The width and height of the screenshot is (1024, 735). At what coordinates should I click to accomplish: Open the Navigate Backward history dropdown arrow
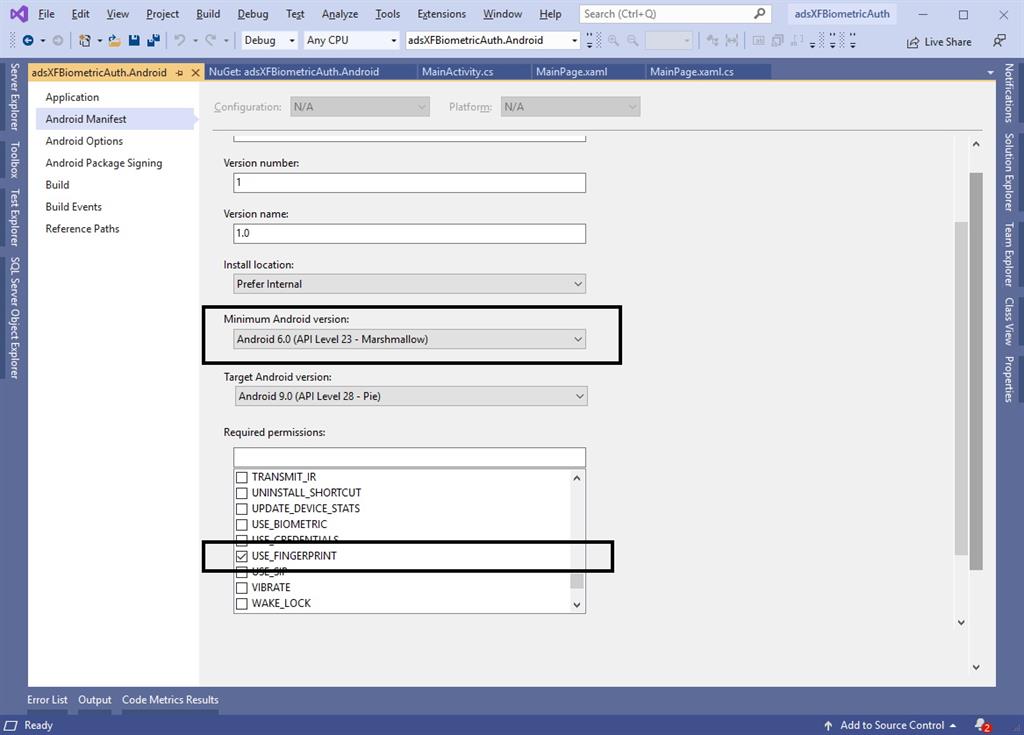click(x=43, y=41)
